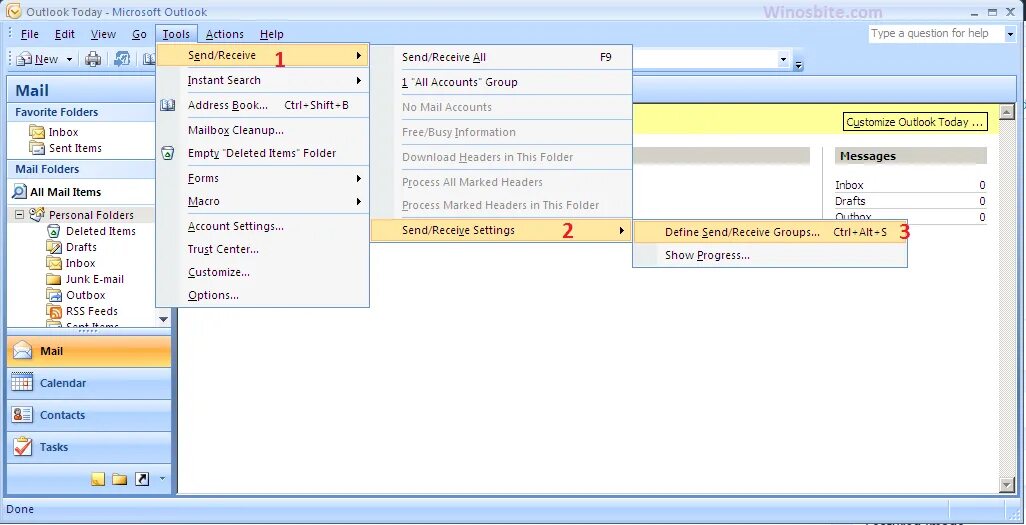Click the Customize Outlook Today button
The image size is (1026, 525).
tap(915, 122)
